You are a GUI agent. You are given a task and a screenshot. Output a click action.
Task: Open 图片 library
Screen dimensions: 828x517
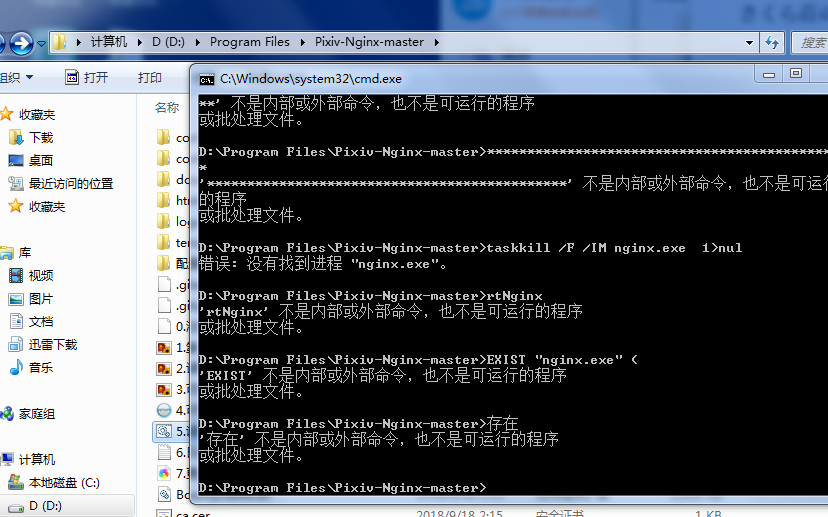[x=41, y=299]
